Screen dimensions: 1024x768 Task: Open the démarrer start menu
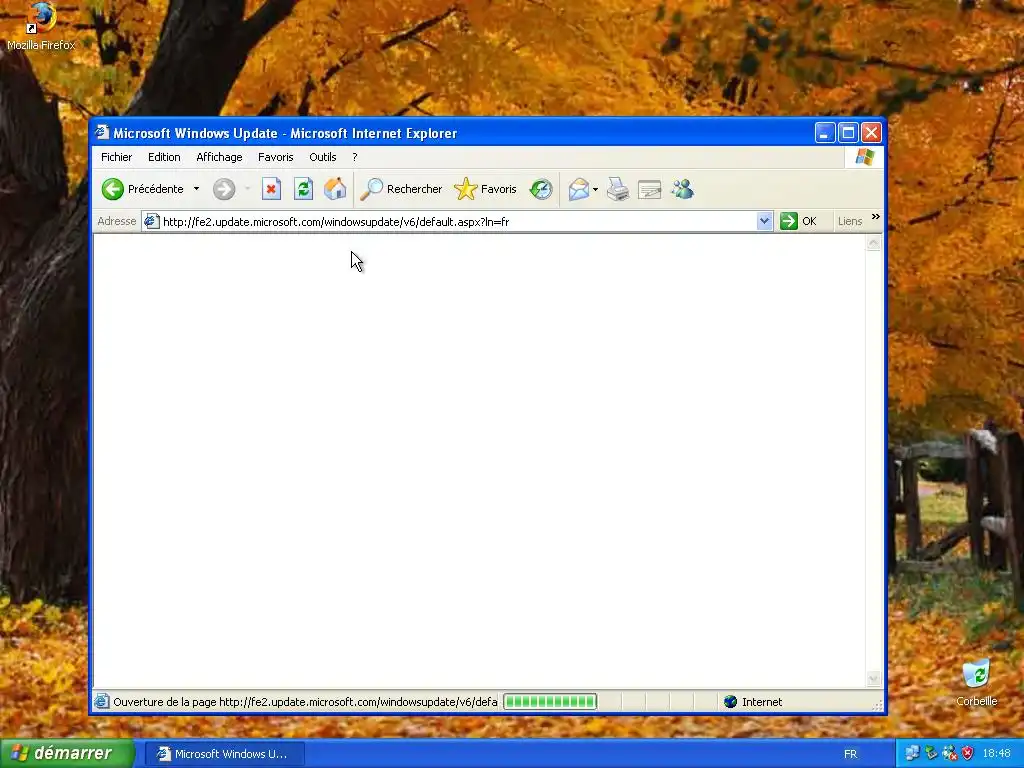[x=67, y=754]
